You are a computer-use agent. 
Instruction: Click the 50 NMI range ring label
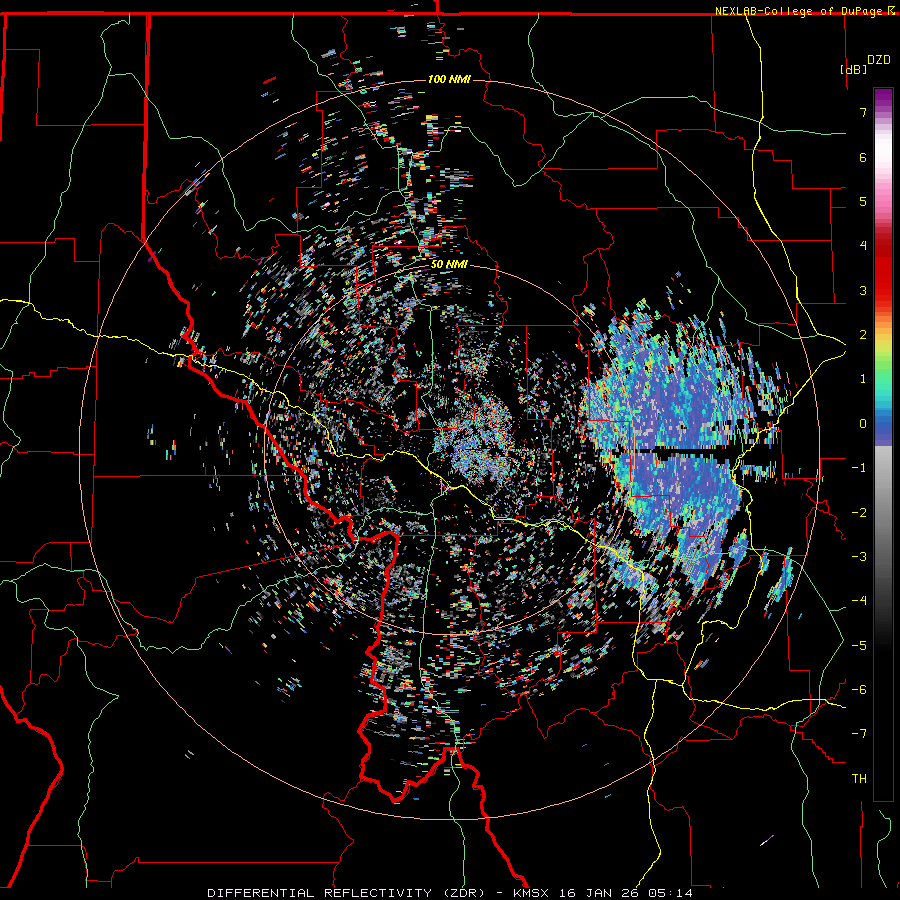click(x=449, y=265)
